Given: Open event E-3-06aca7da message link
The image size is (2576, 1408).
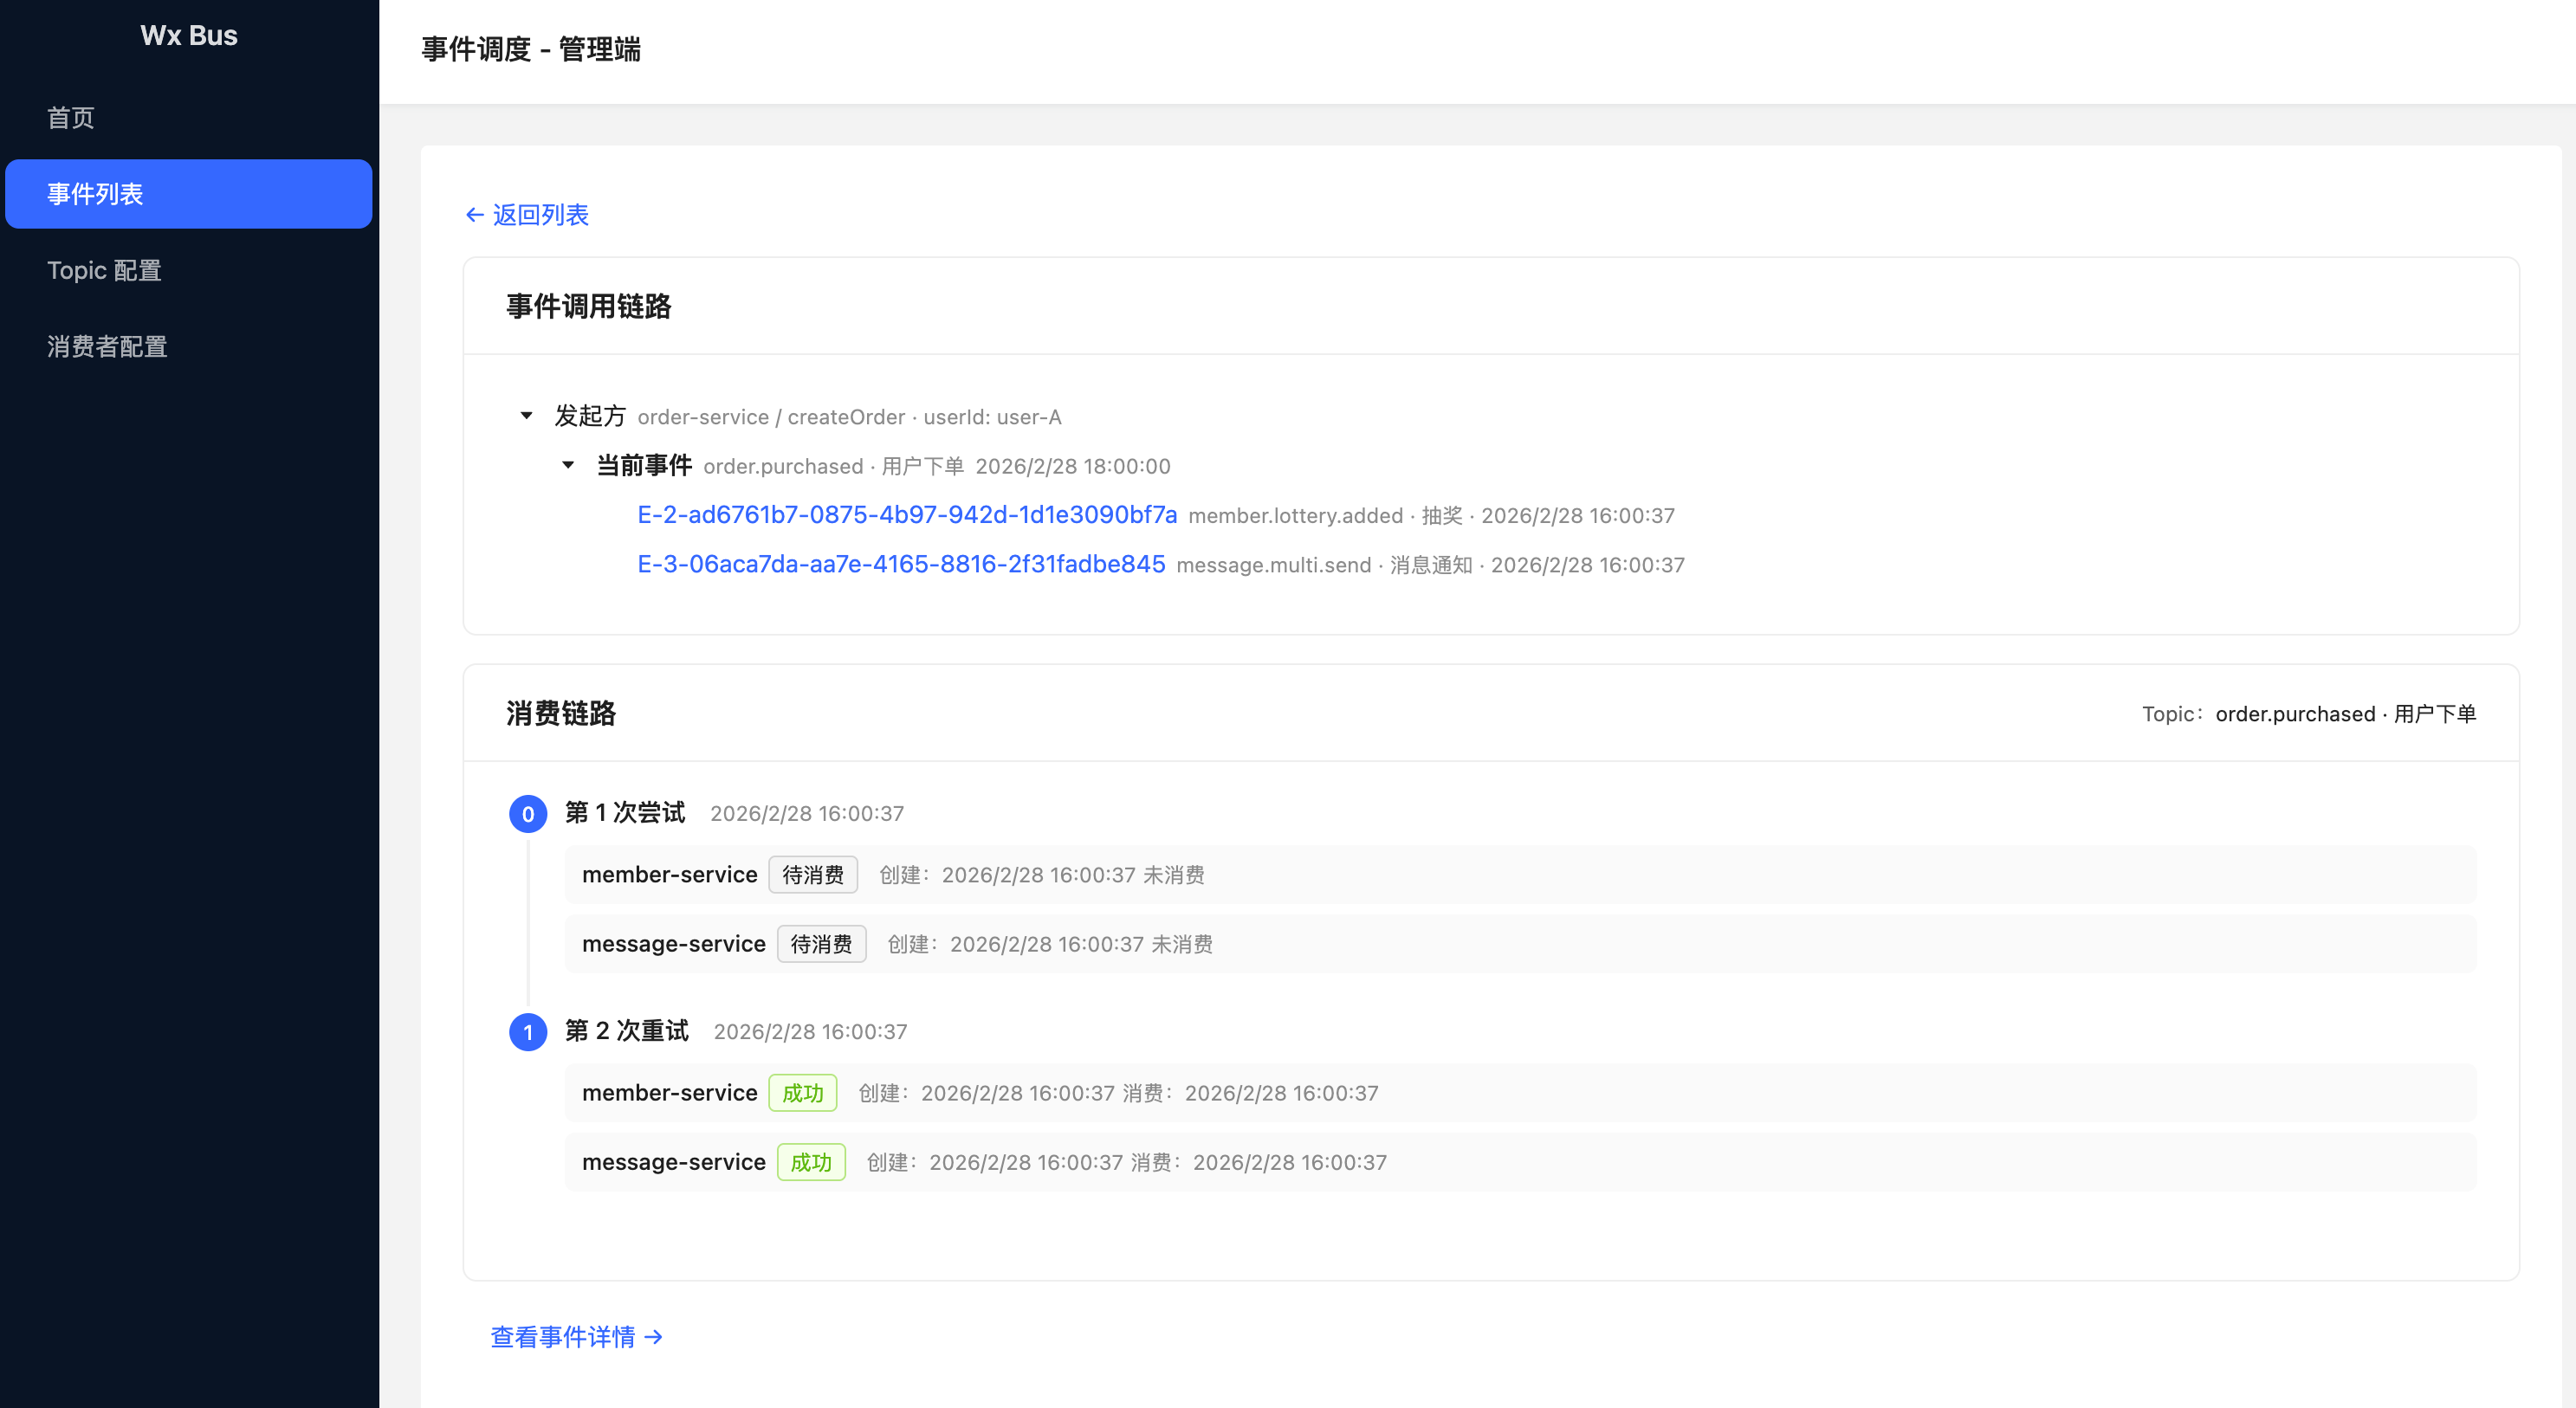Looking at the screenshot, I should tap(900, 564).
